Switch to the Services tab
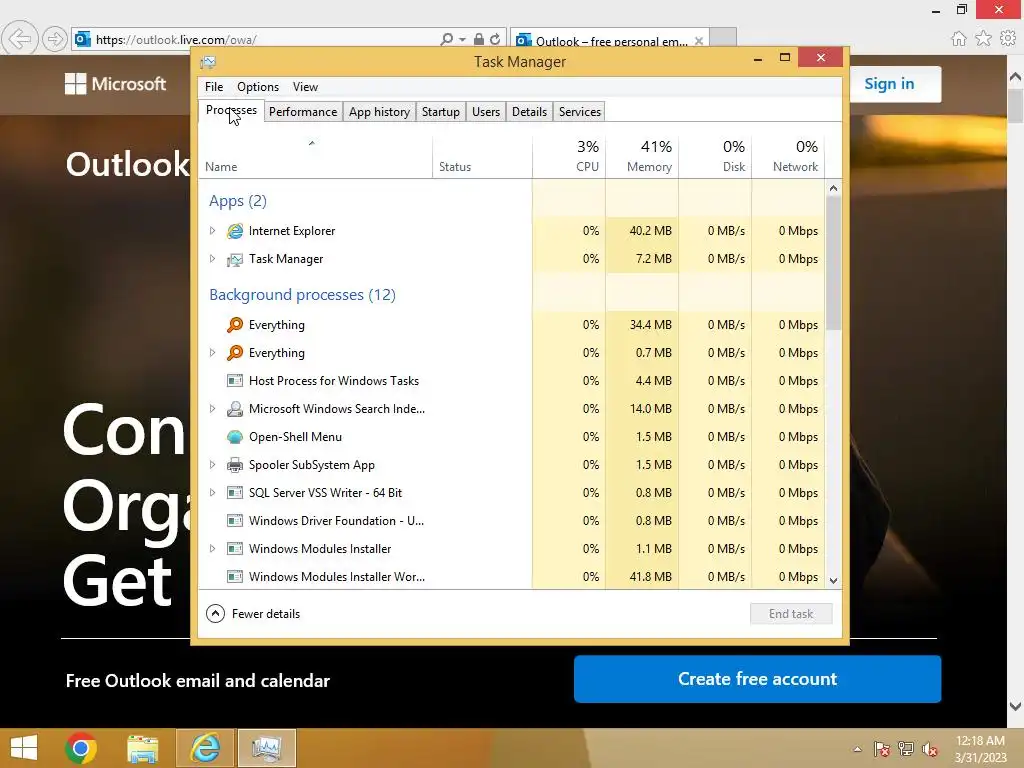This screenshot has height=768, width=1024. (x=579, y=112)
